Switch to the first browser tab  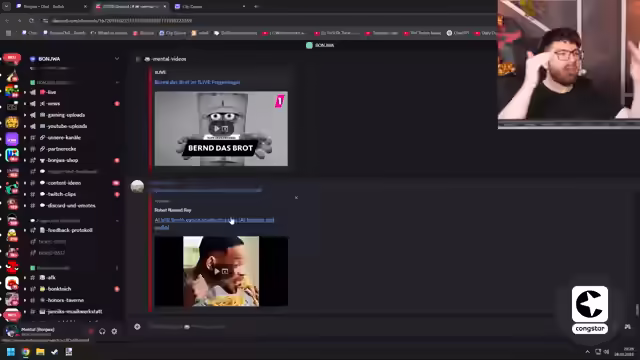point(49,7)
